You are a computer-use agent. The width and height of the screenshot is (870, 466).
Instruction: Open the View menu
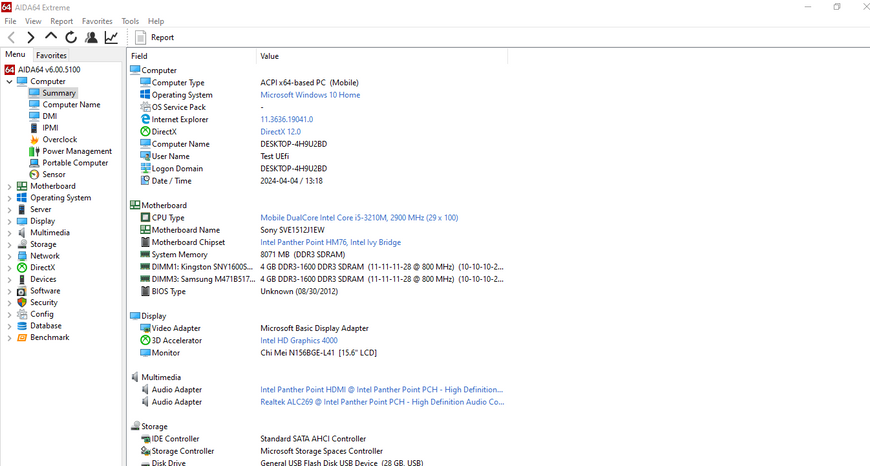(x=33, y=21)
